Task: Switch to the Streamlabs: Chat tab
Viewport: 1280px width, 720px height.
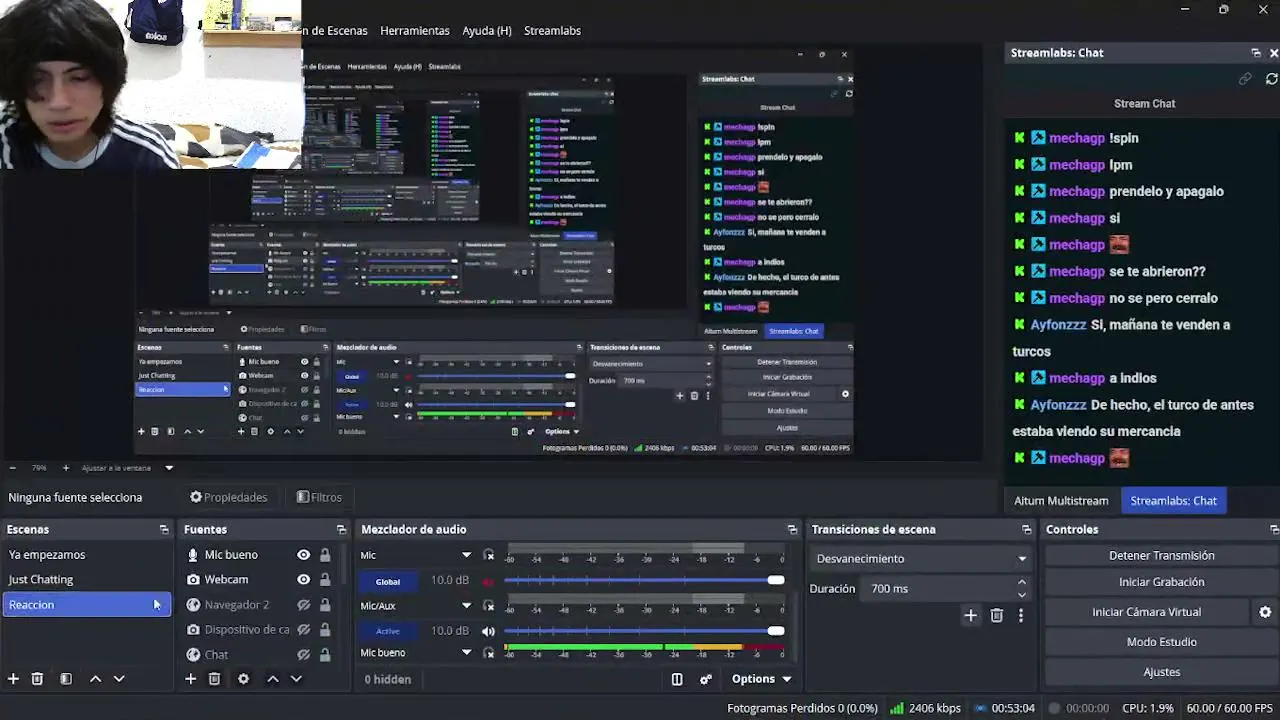Action: (1174, 501)
